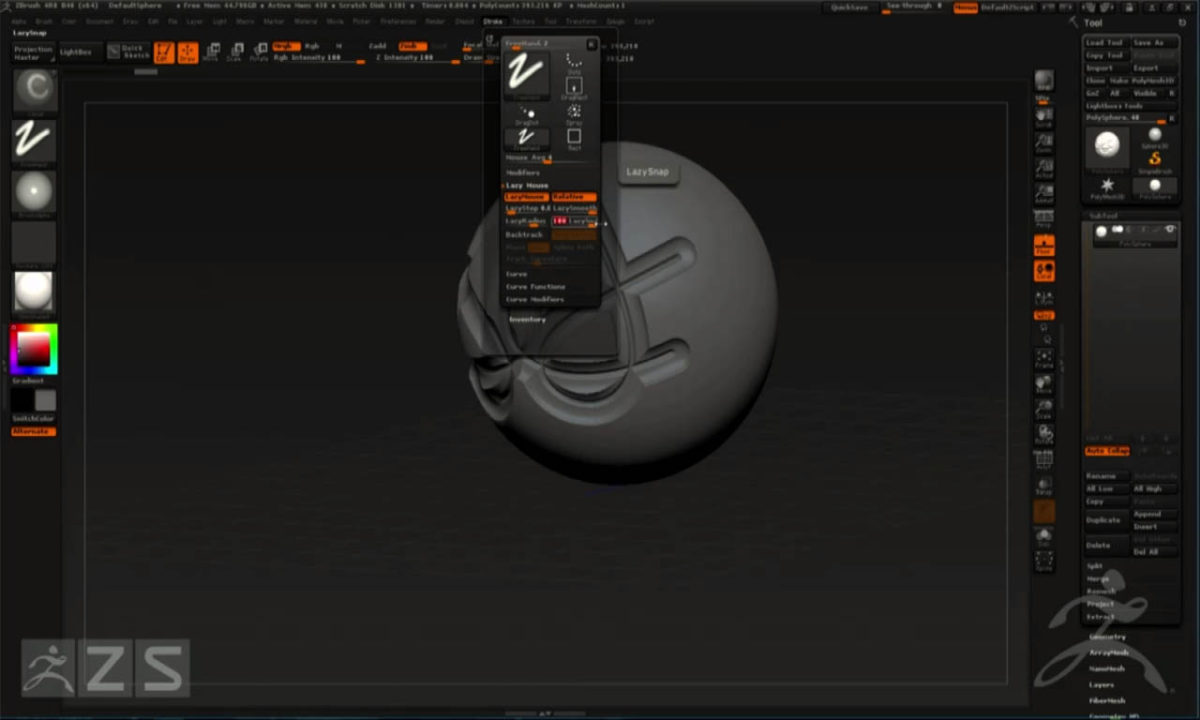Image resolution: width=1200 pixels, height=720 pixels.
Task: Toggle the Relative setting
Action: coord(573,197)
